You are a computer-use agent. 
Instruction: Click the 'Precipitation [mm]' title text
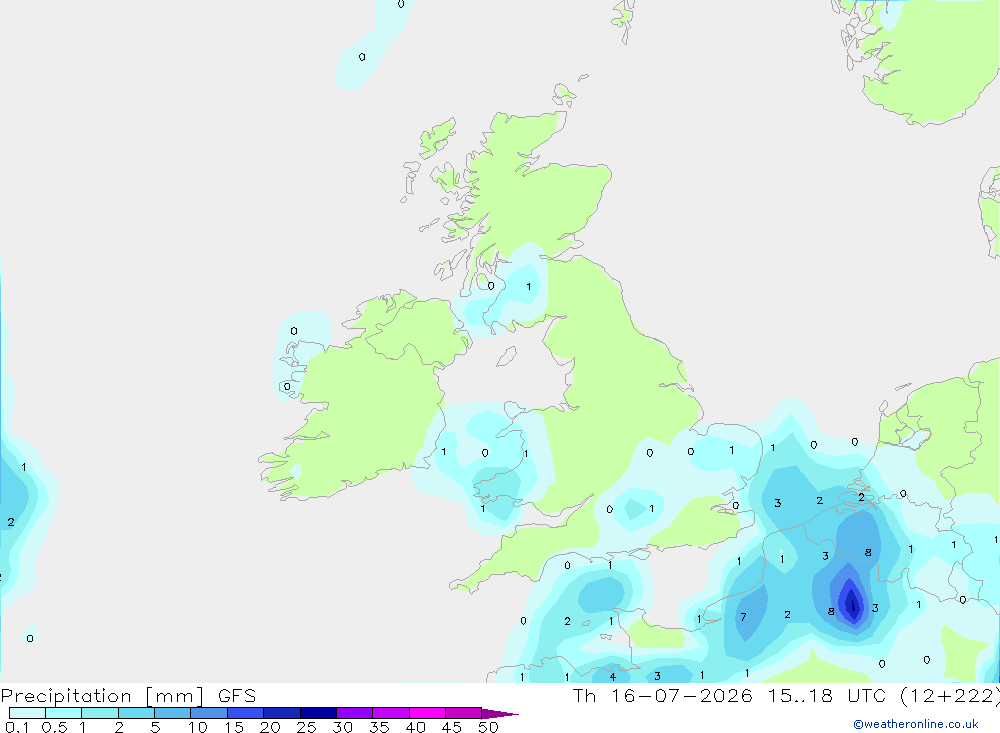(102, 696)
